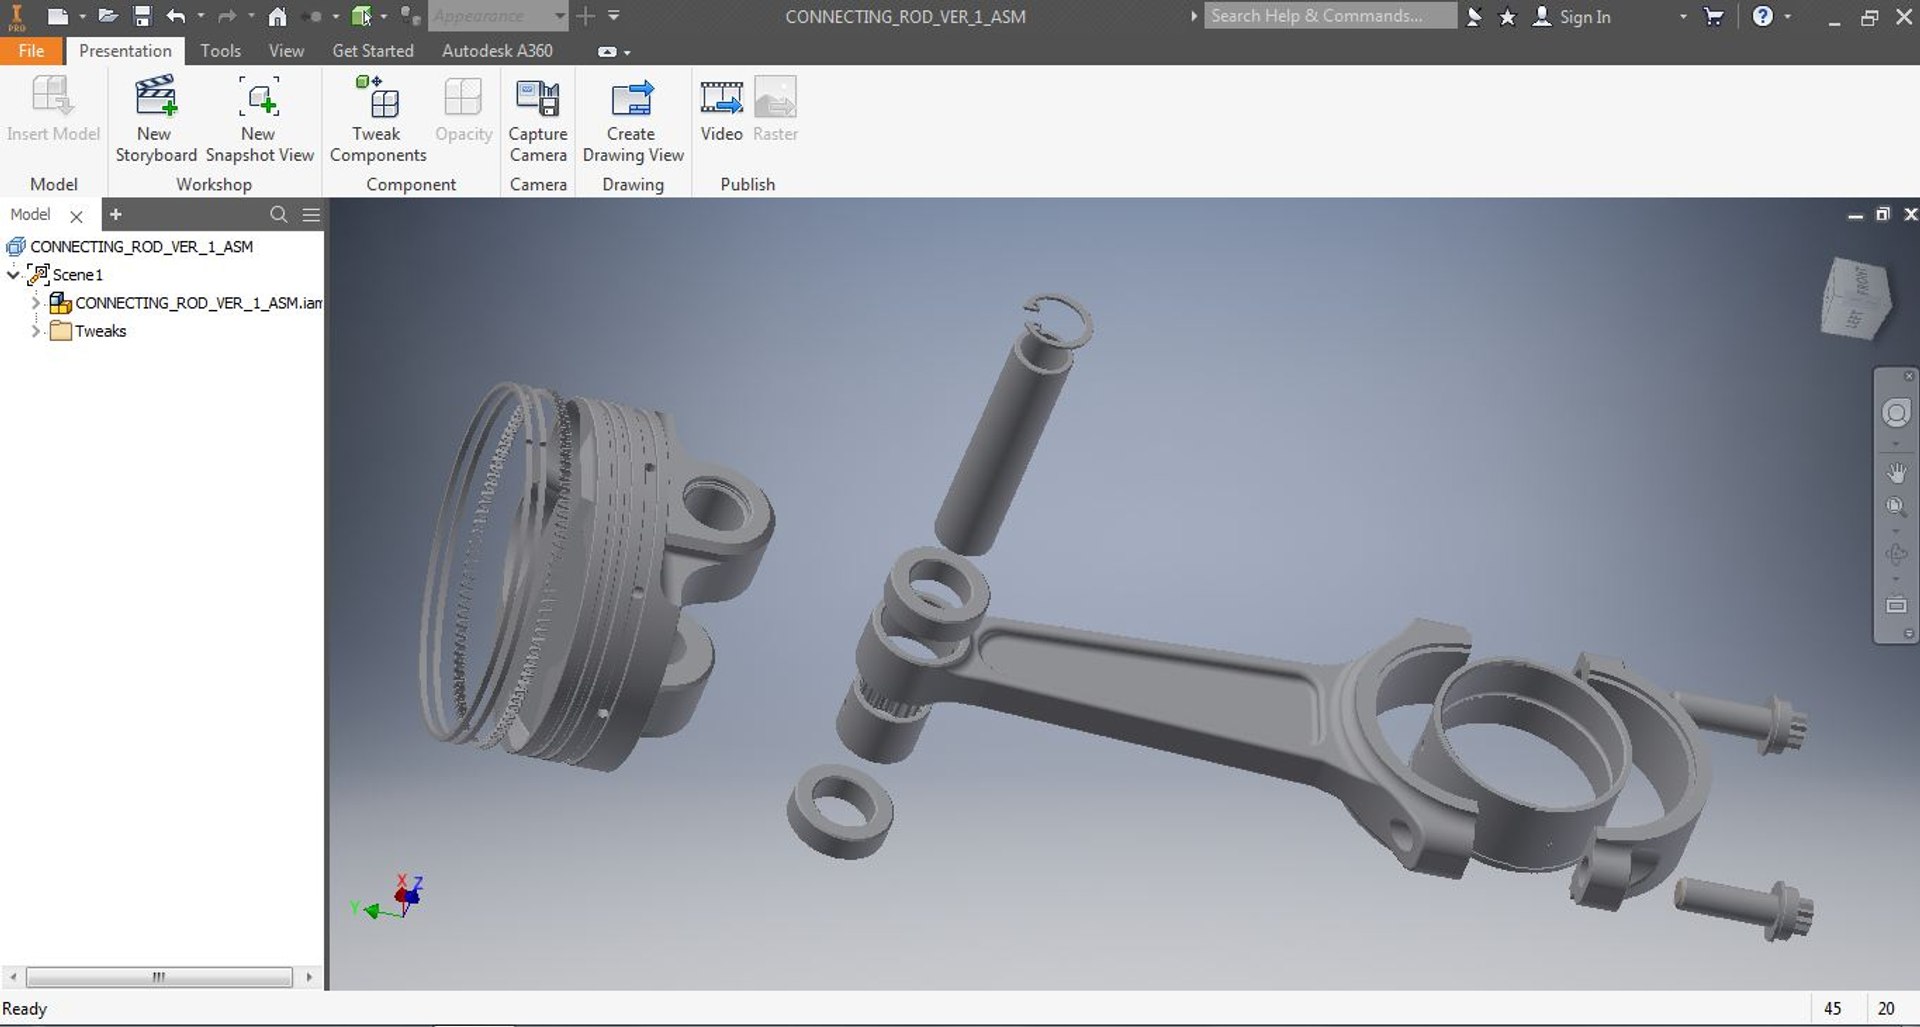
Task: Click the Undo arrow
Action: [176, 16]
